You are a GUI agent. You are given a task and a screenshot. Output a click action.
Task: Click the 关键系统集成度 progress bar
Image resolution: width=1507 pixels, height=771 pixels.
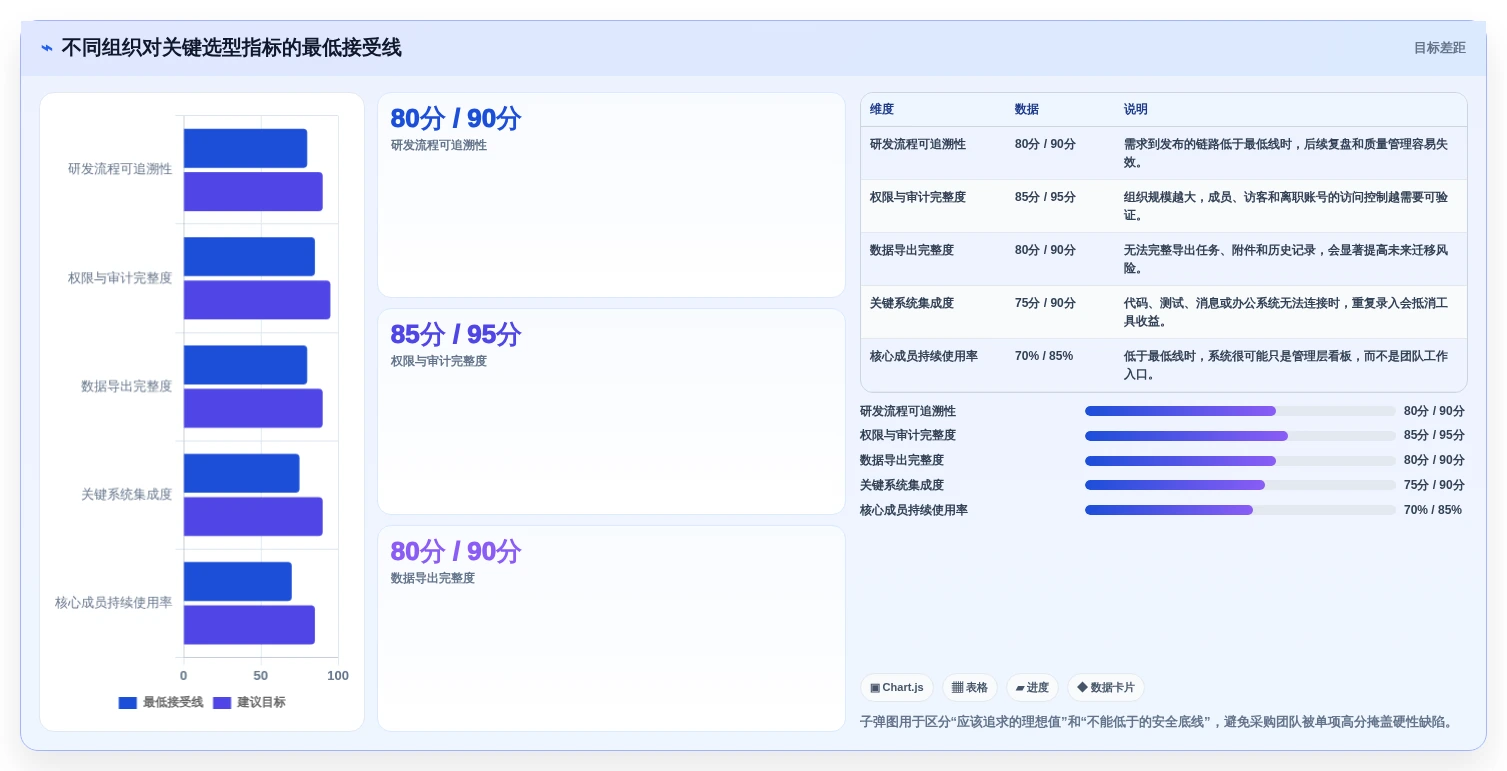[x=1240, y=485]
